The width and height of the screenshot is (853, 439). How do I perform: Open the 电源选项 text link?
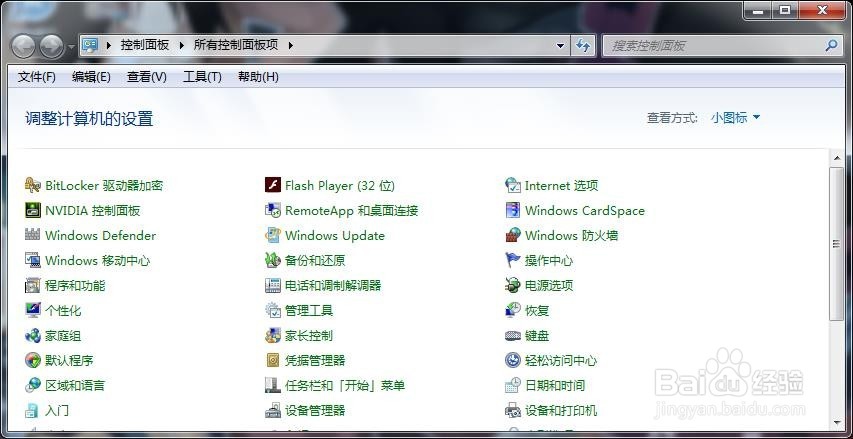tap(549, 286)
